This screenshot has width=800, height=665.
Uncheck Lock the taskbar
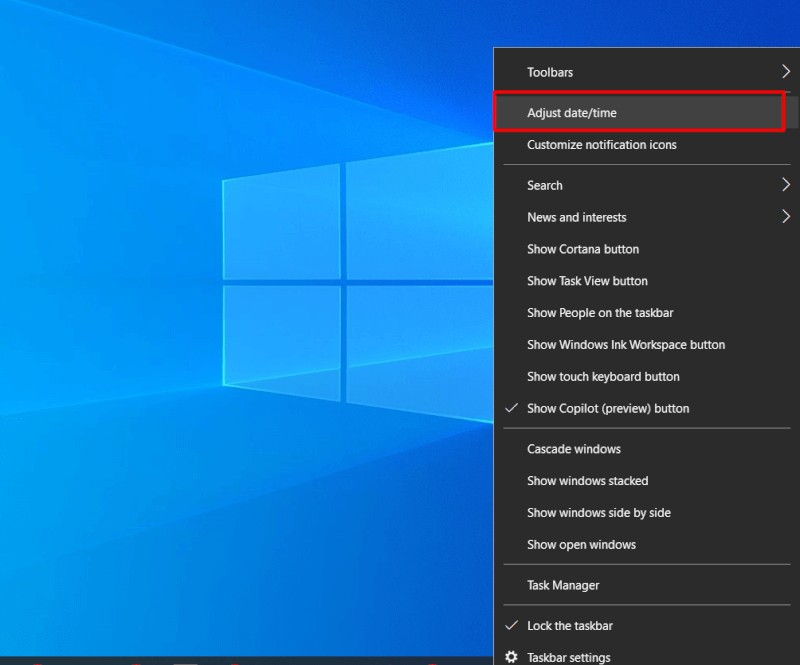646,626
